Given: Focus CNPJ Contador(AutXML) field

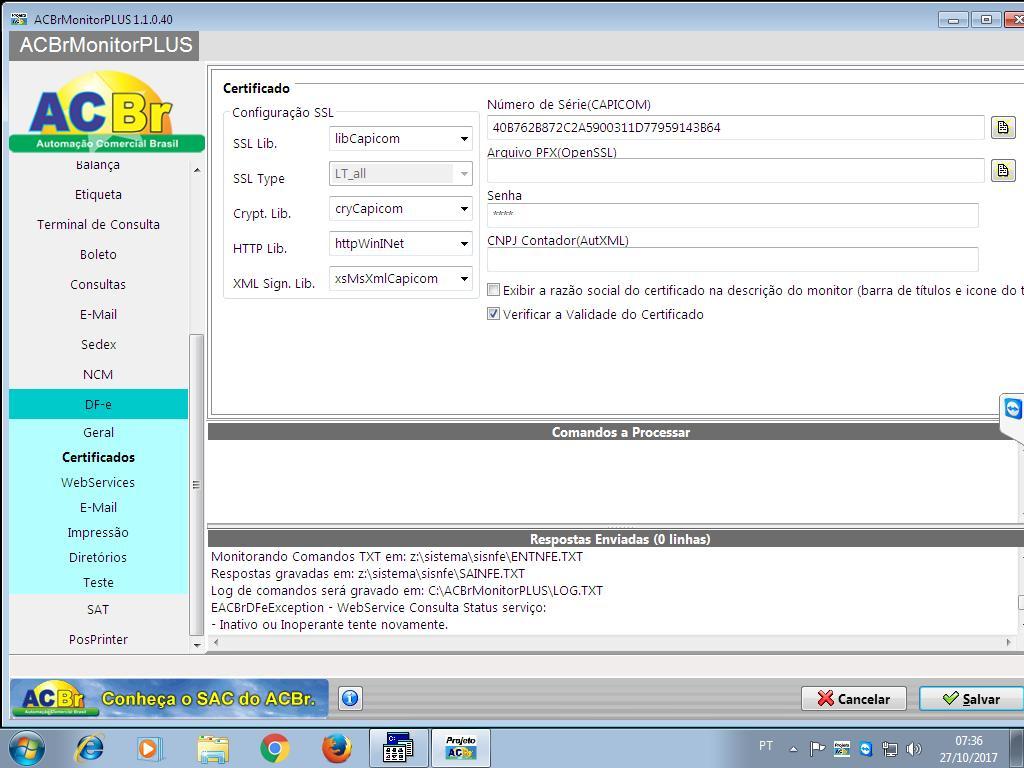Looking at the screenshot, I should pos(733,259).
